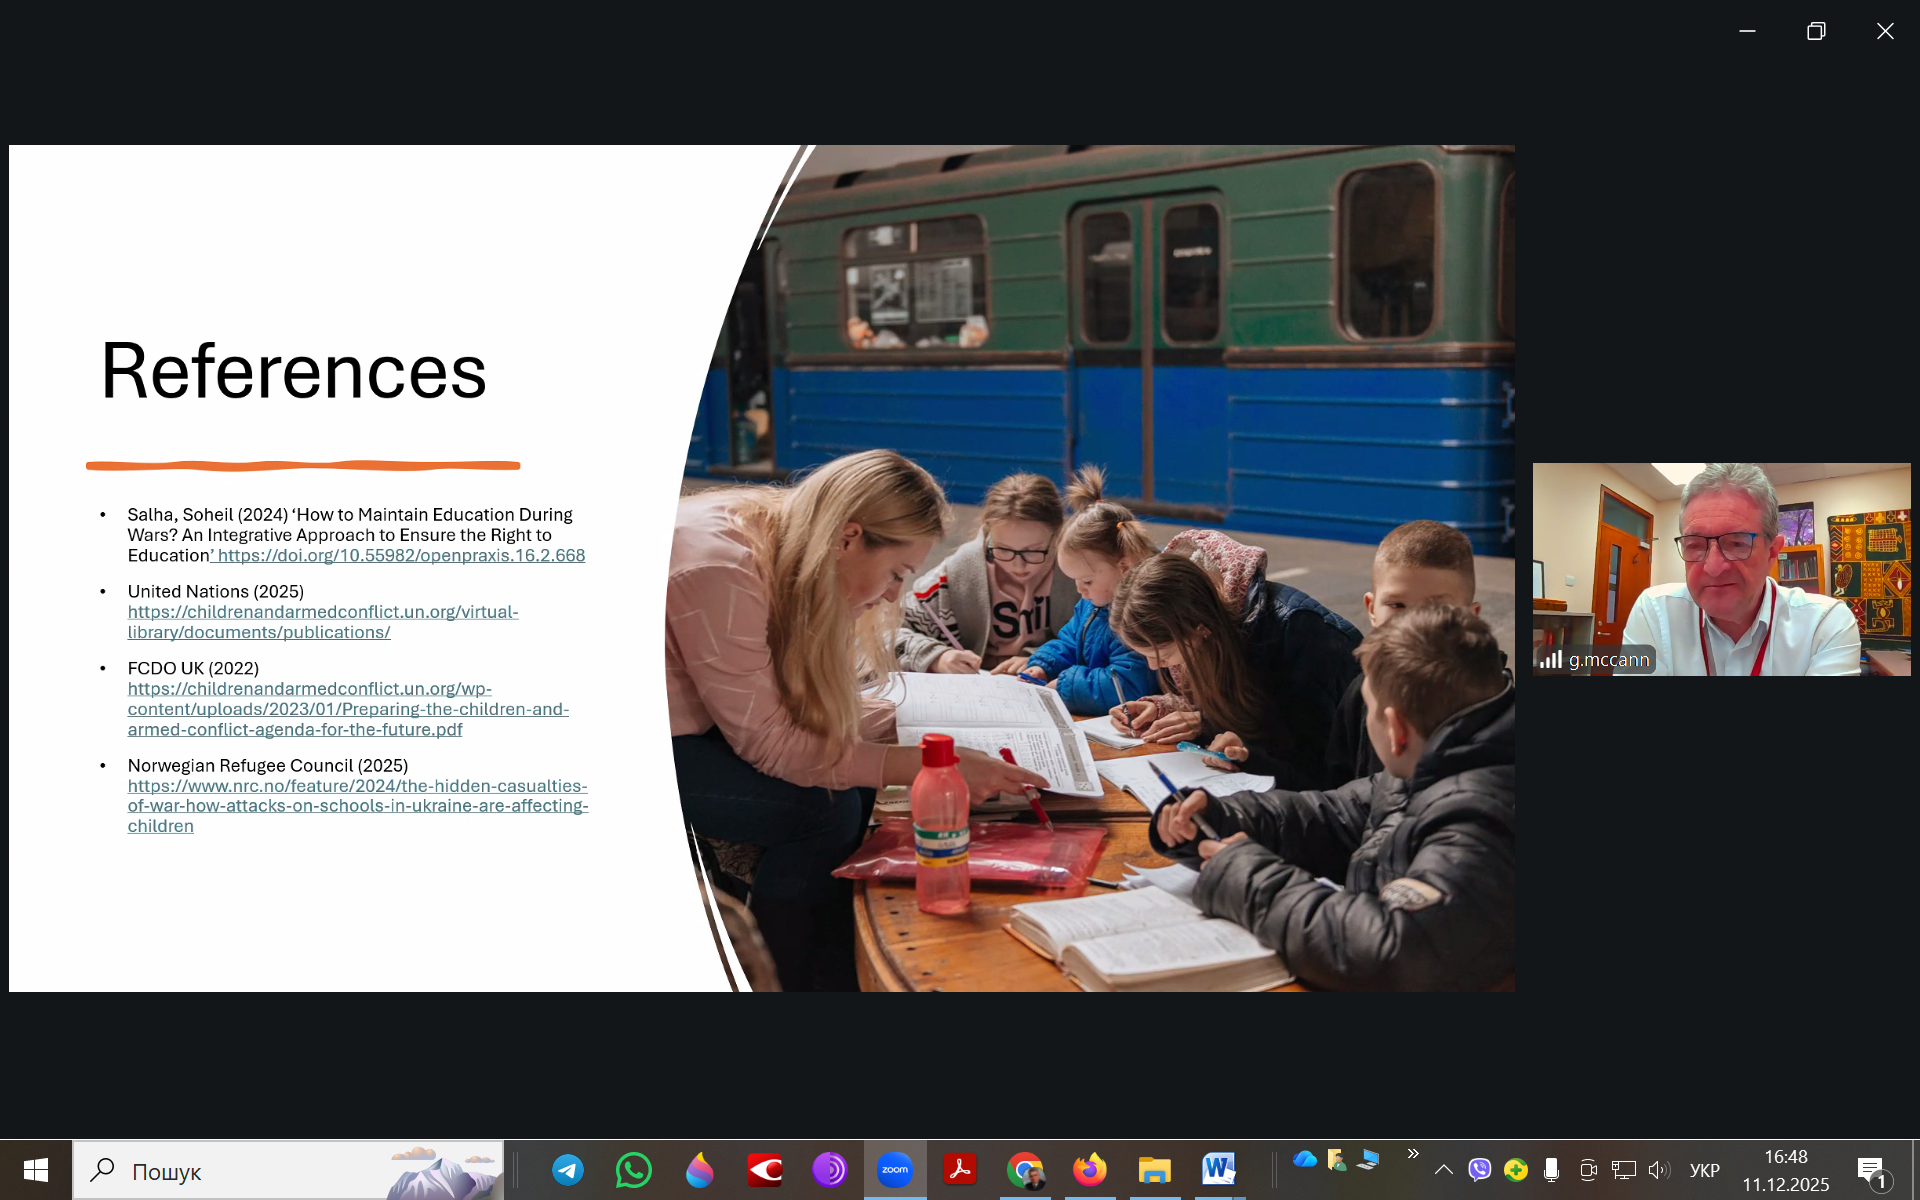Open Firefox browser from taskbar
The image size is (1920, 1200).
point(1090,1170)
